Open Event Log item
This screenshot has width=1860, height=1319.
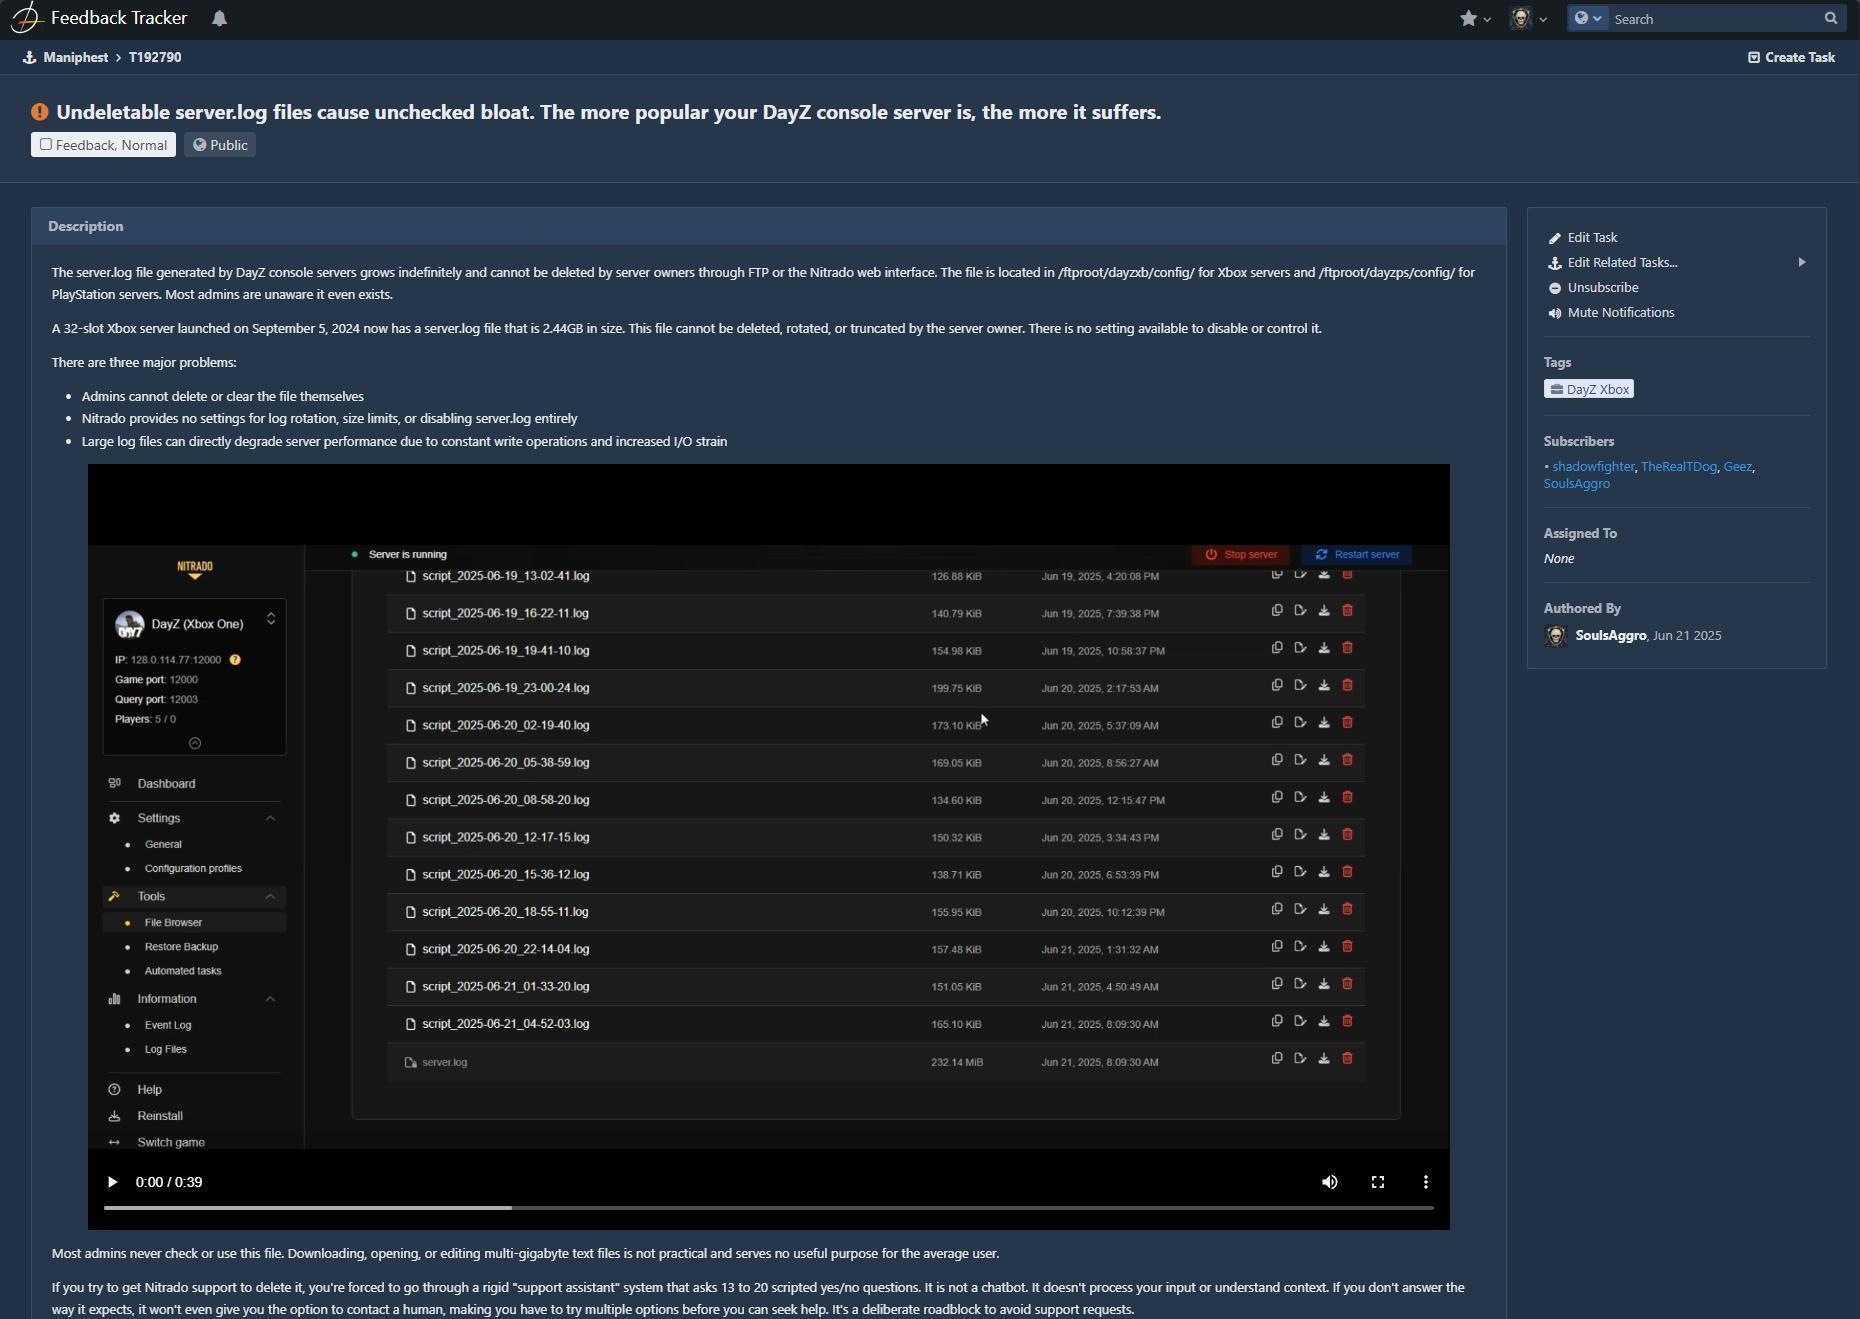pos(168,1025)
